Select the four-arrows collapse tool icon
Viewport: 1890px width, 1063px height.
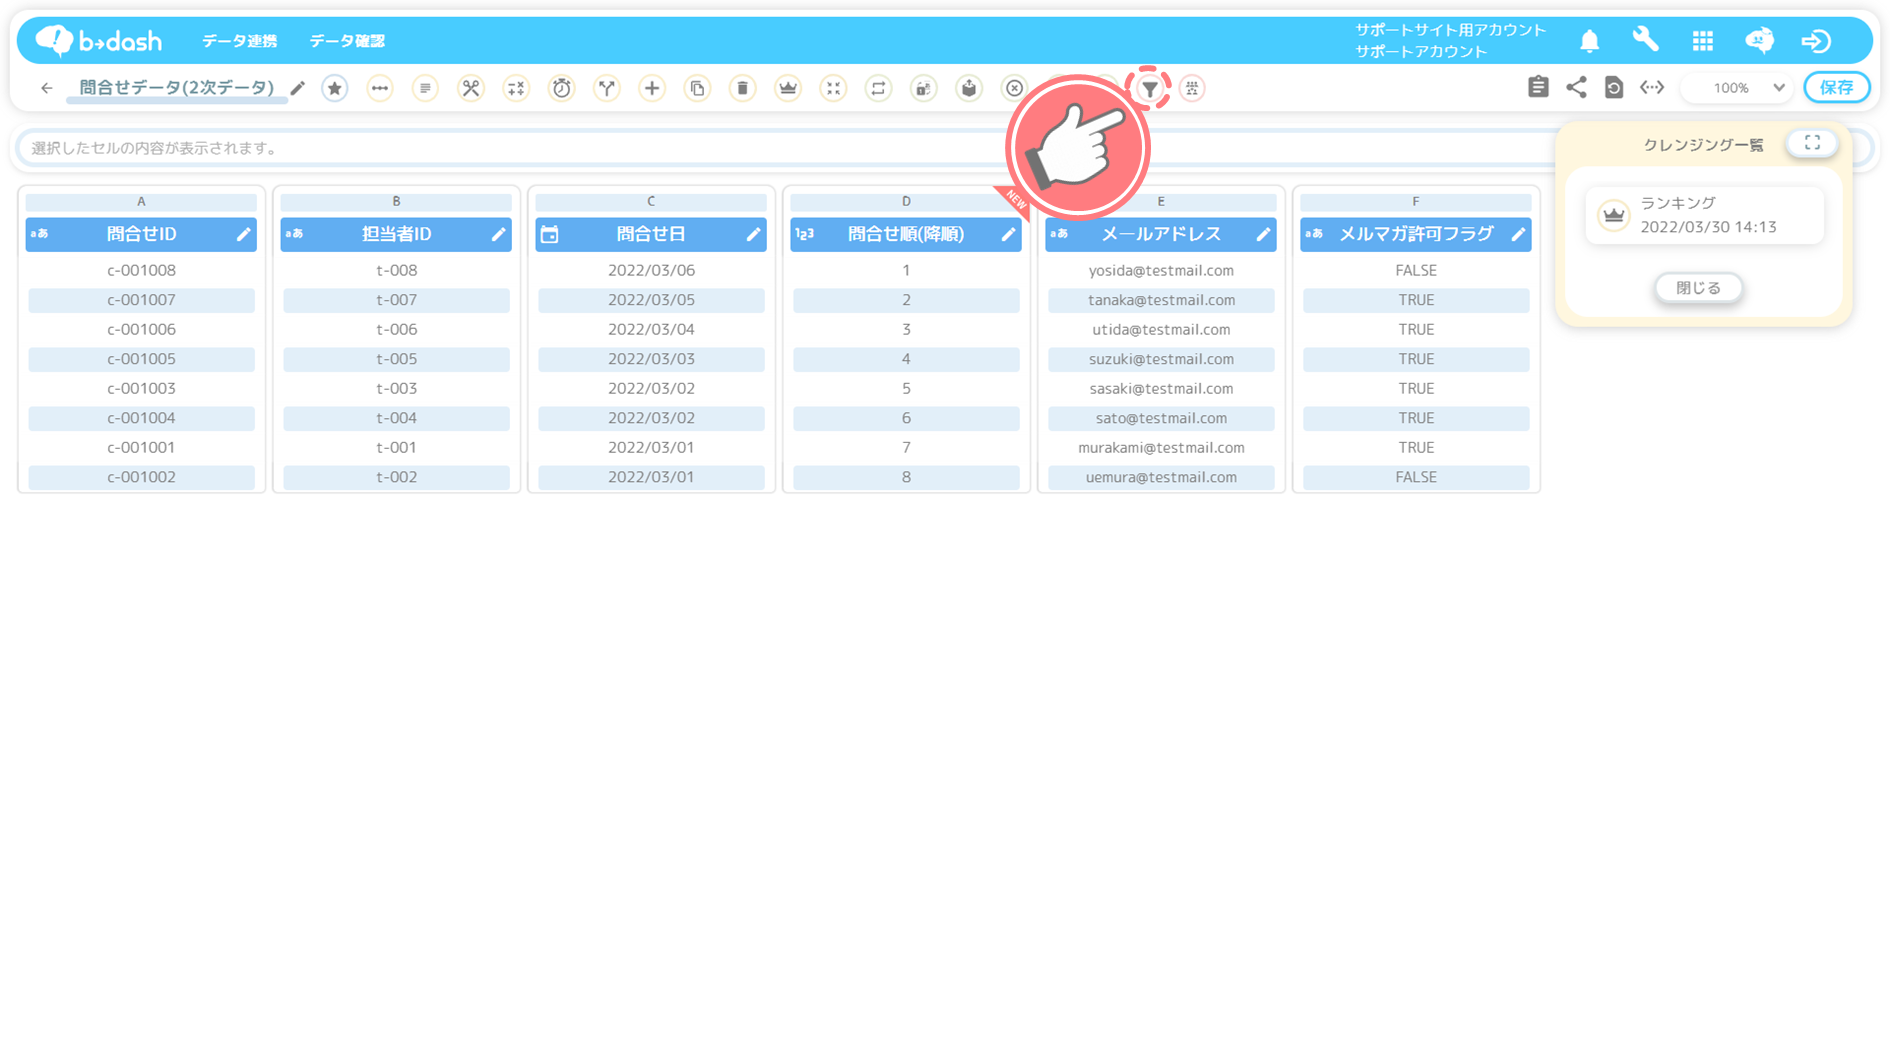tap(833, 88)
